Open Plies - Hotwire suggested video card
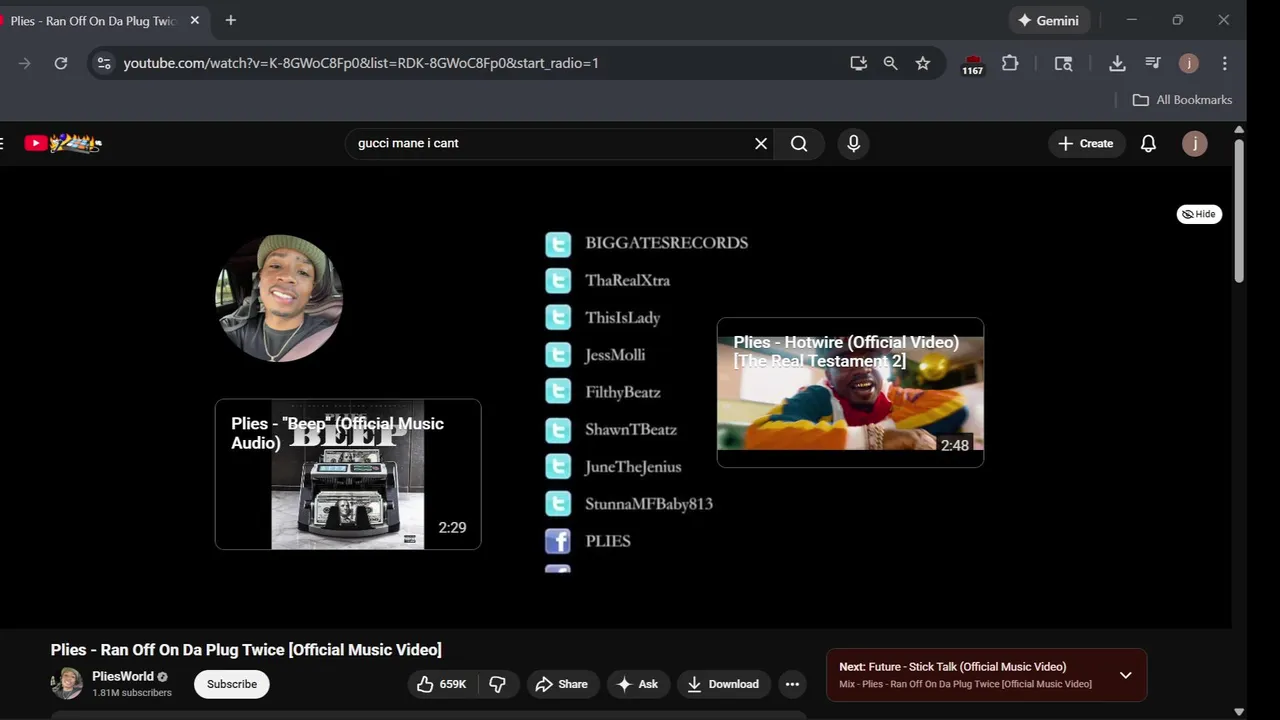The image size is (1280, 720). click(x=850, y=392)
